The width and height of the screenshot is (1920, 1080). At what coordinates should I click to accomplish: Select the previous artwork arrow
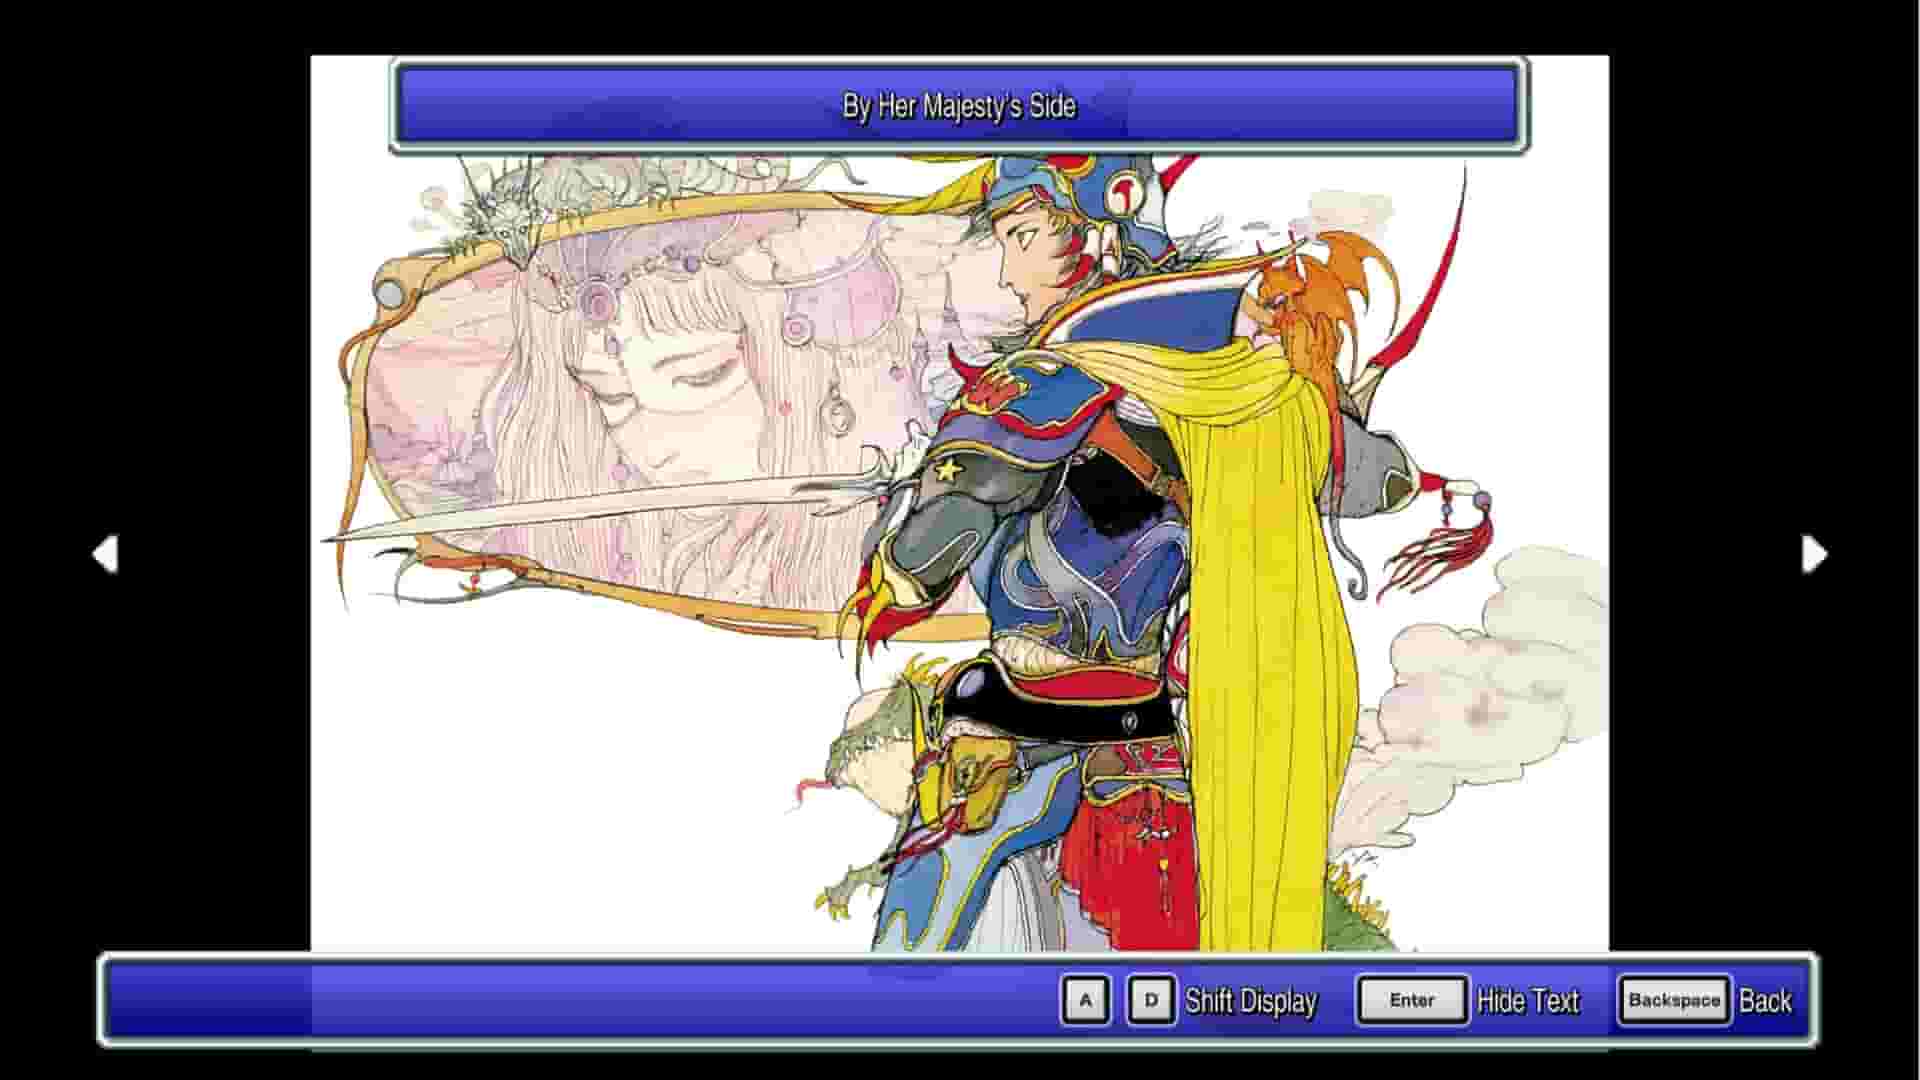pos(107,555)
